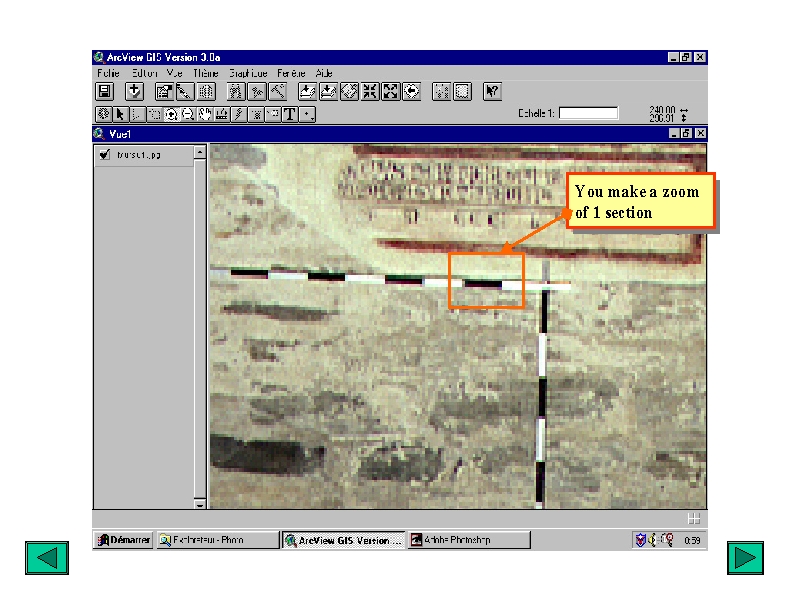Open the Fenêtre menu
This screenshot has width=800, height=600.
(x=291, y=73)
